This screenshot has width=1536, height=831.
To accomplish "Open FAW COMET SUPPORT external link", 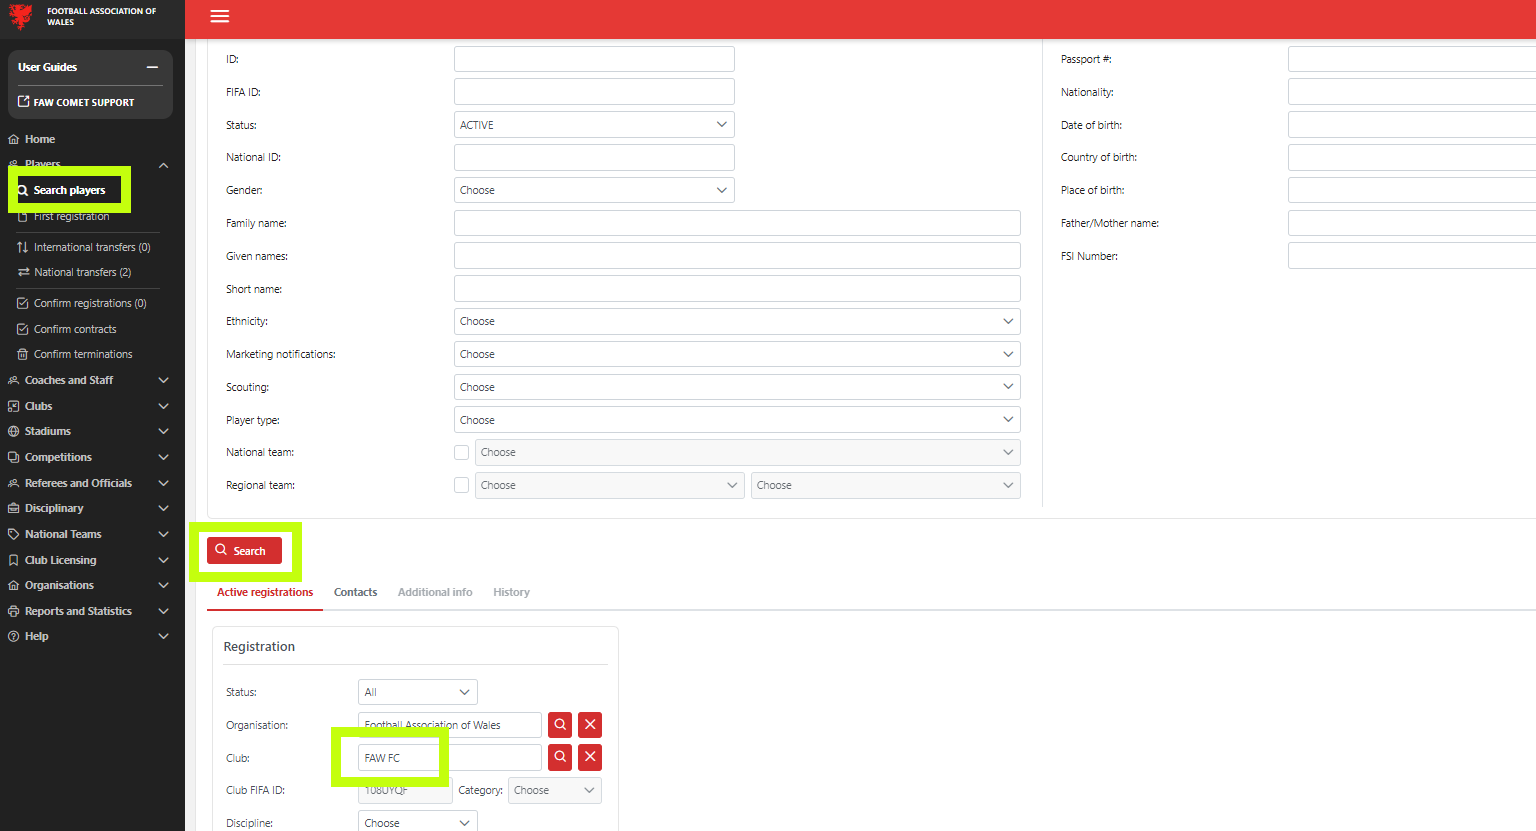I will coord(76,102).
